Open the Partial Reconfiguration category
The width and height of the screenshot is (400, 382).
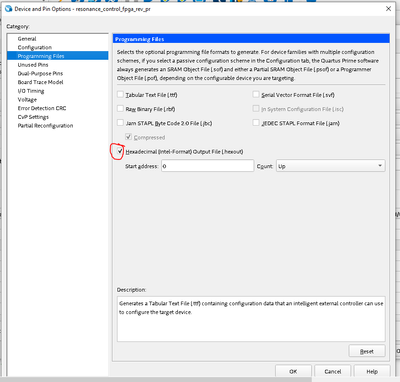pyautogui.click(x=45, y=125)
